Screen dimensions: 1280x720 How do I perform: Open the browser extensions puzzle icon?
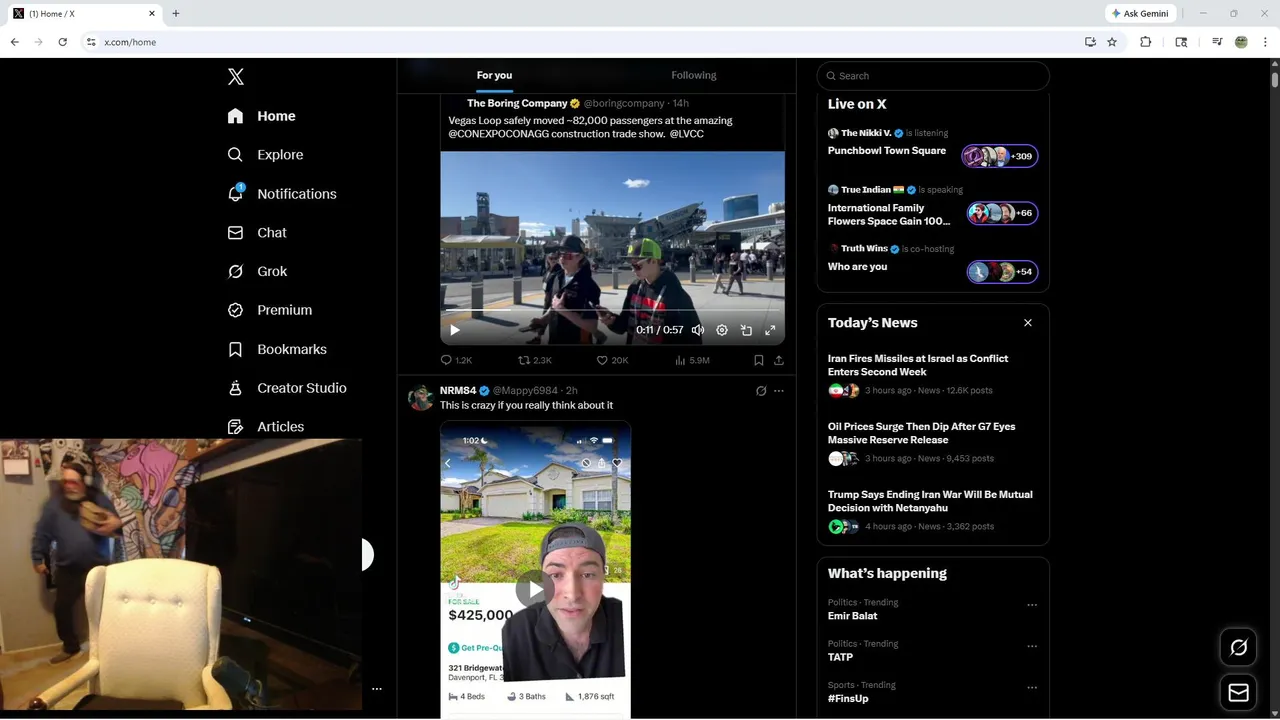pos(1146,42)
